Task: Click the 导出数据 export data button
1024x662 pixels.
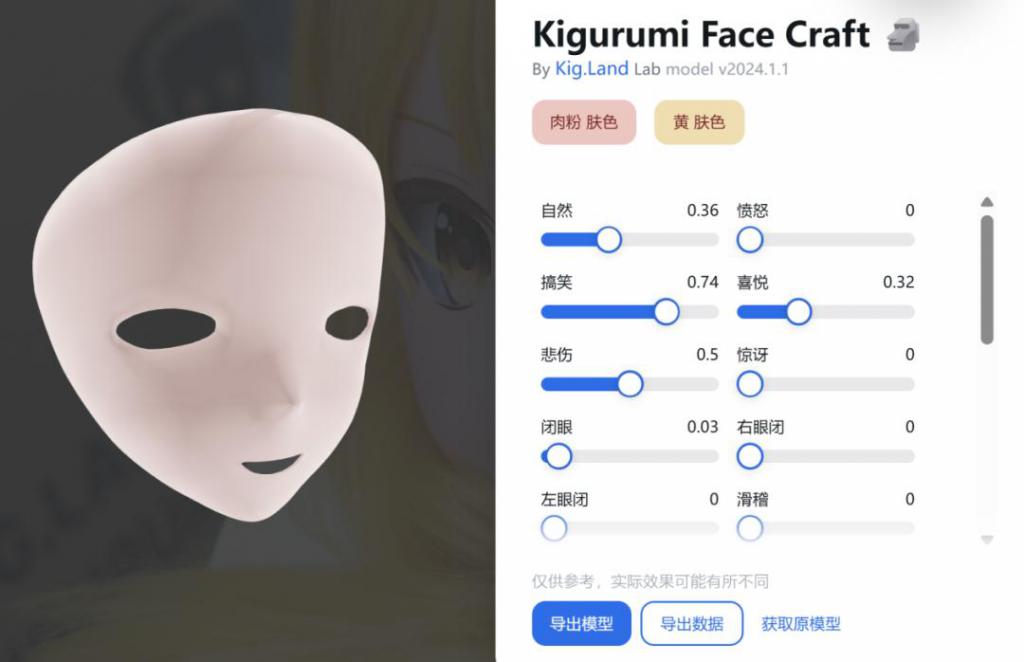Action: point(692,623)
